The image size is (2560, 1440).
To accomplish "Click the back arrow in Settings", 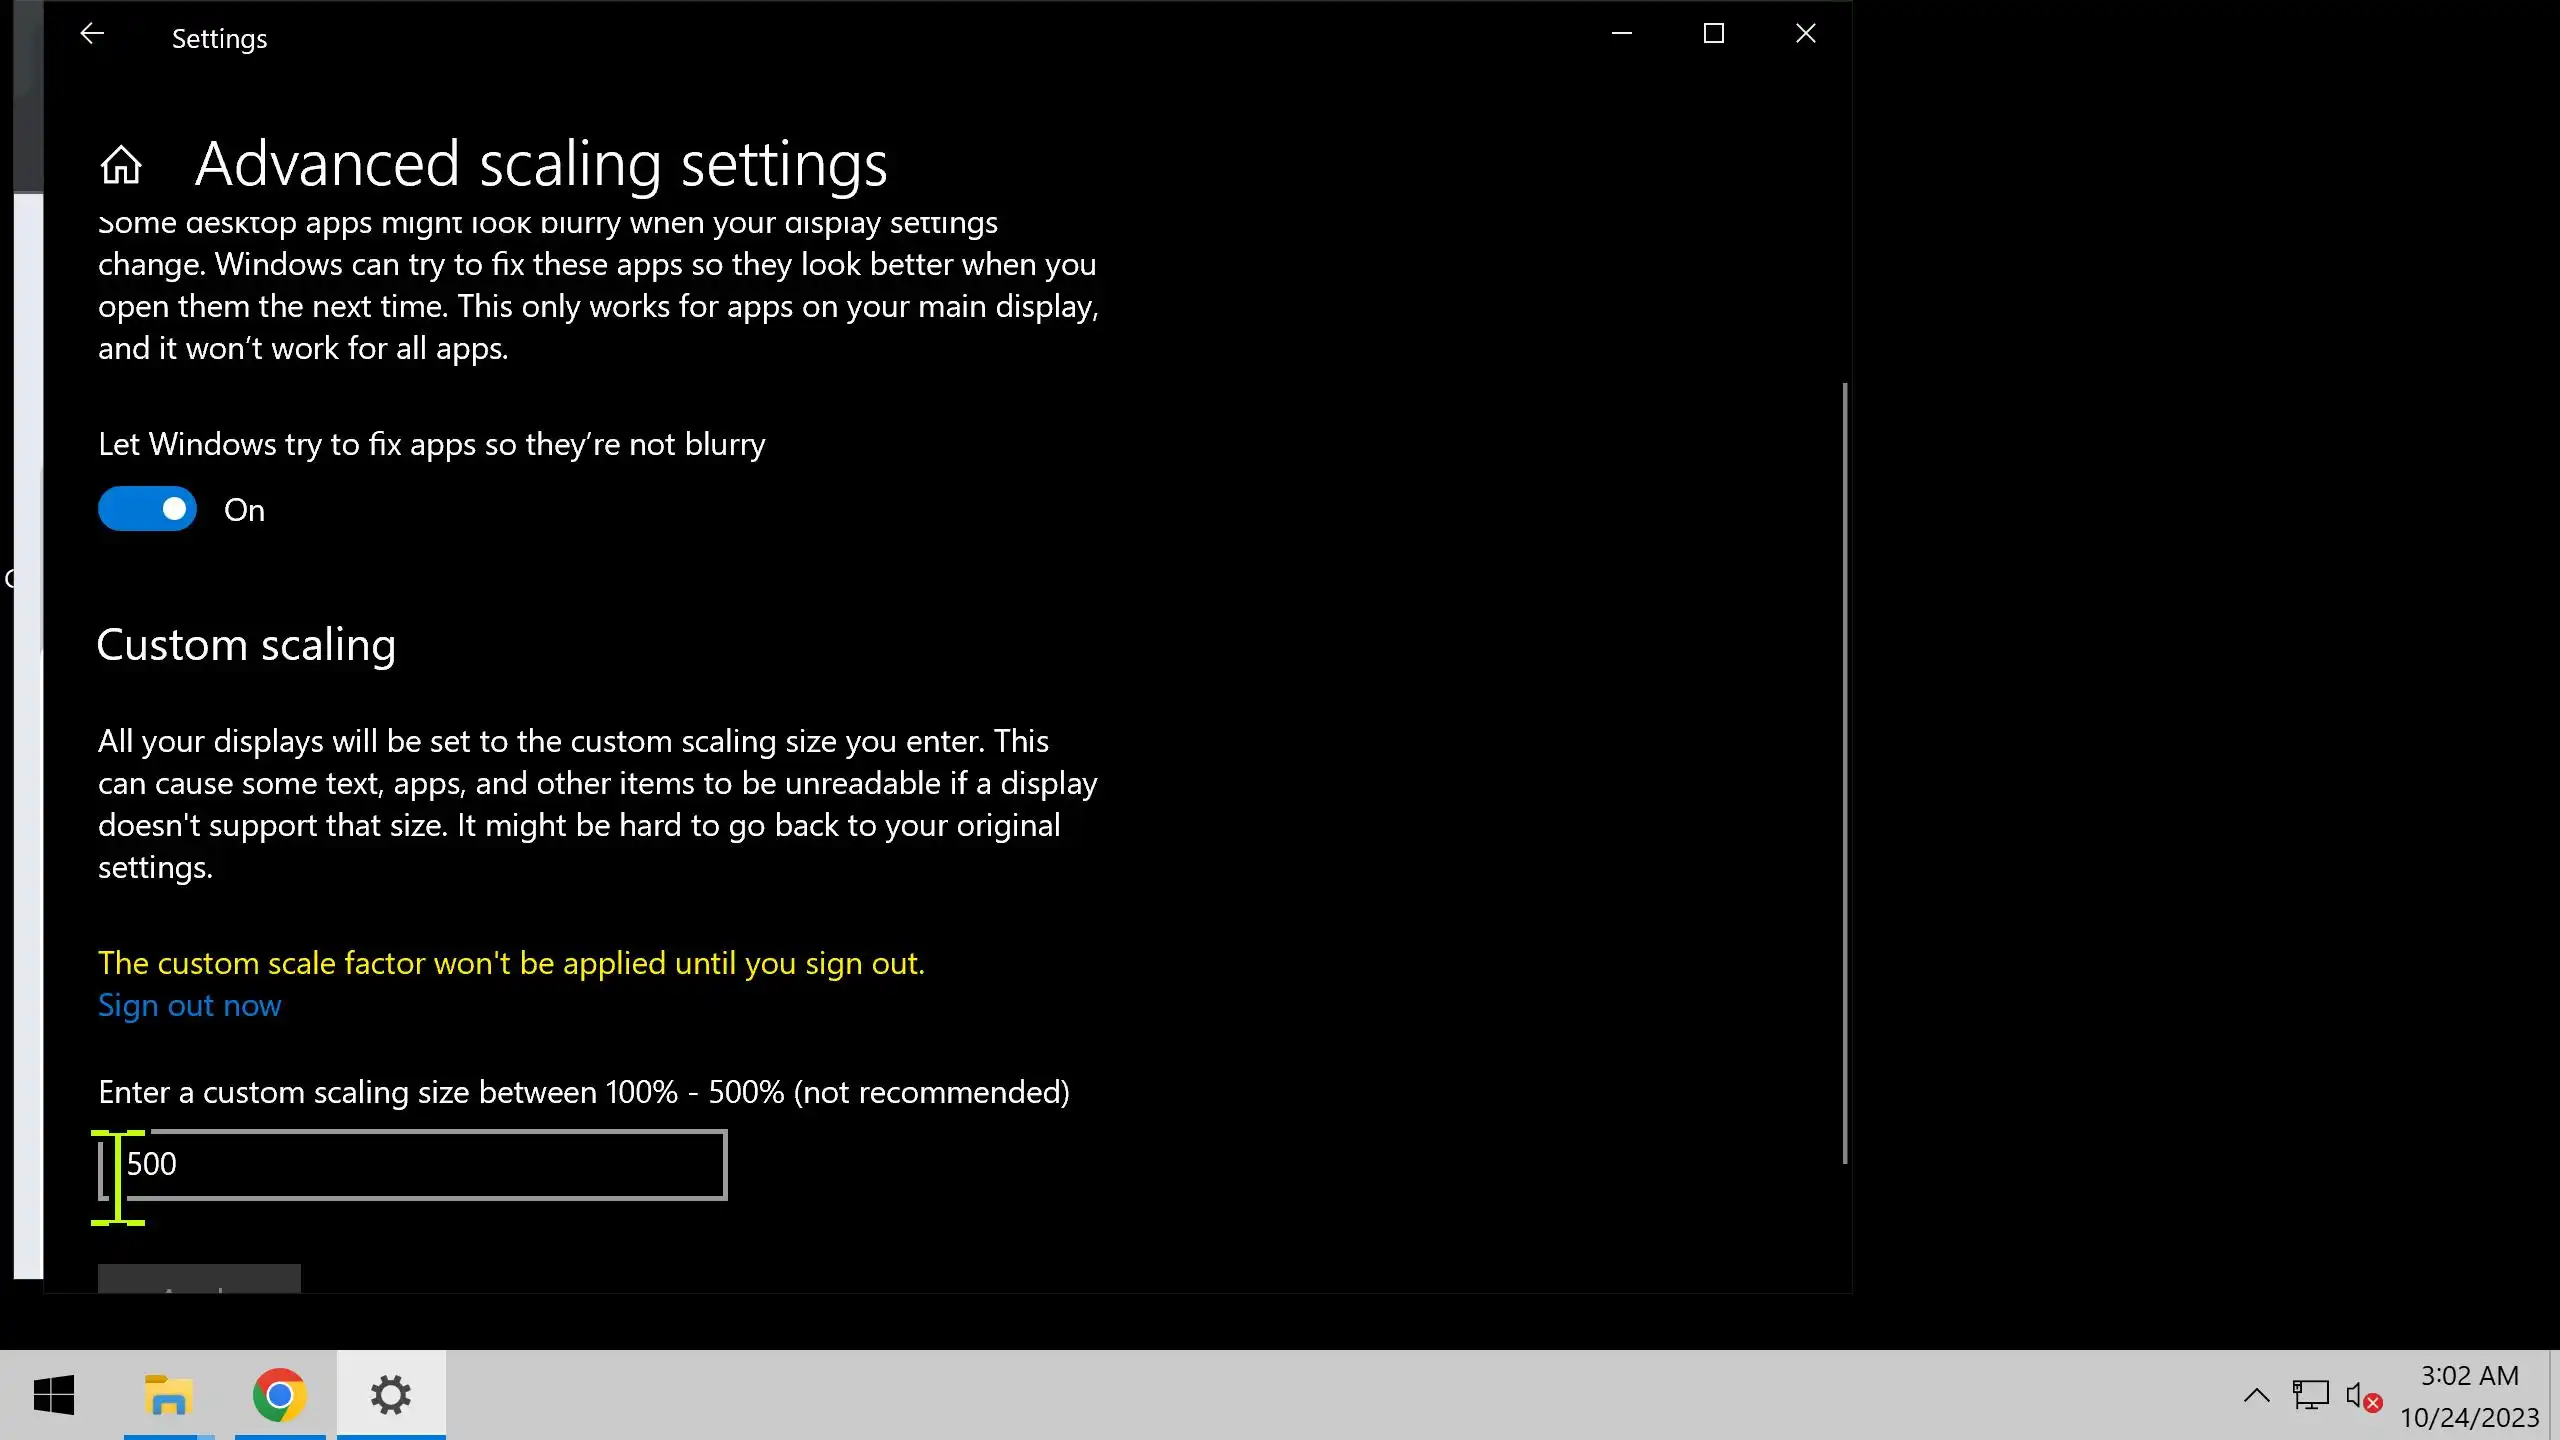I will coord(92,35).
